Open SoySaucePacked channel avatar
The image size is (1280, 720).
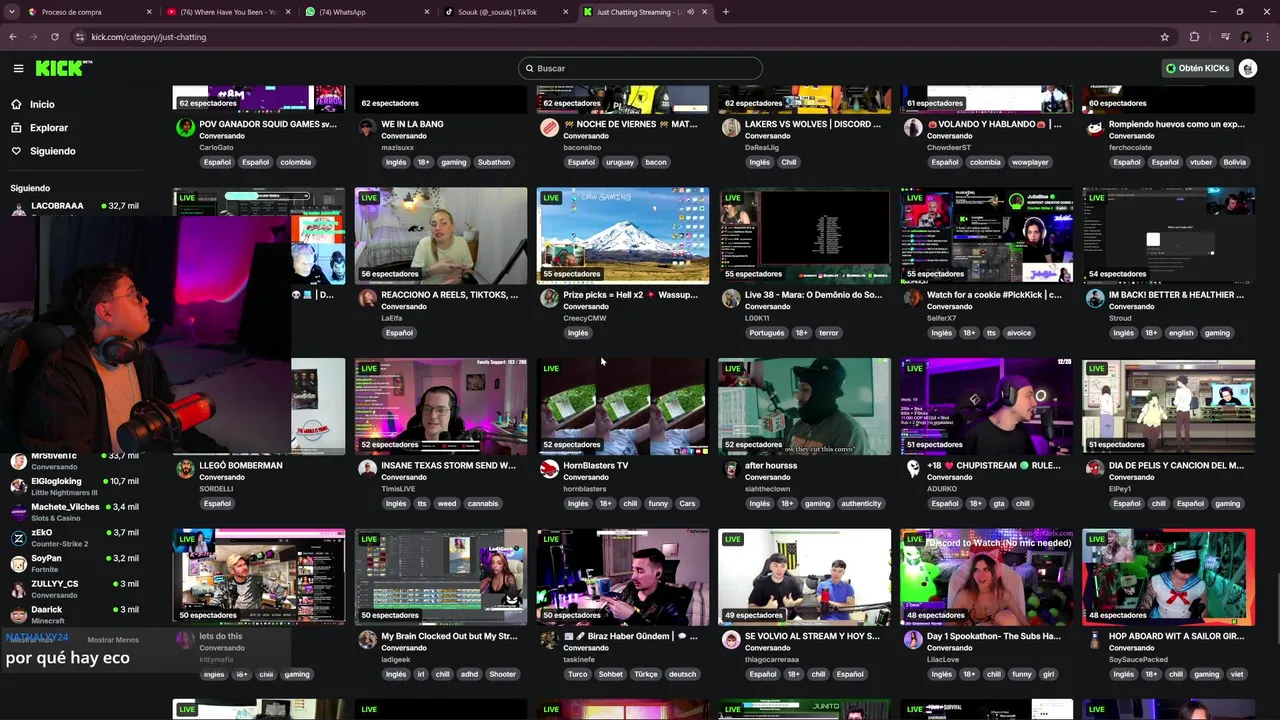(x=1095, y=639)
